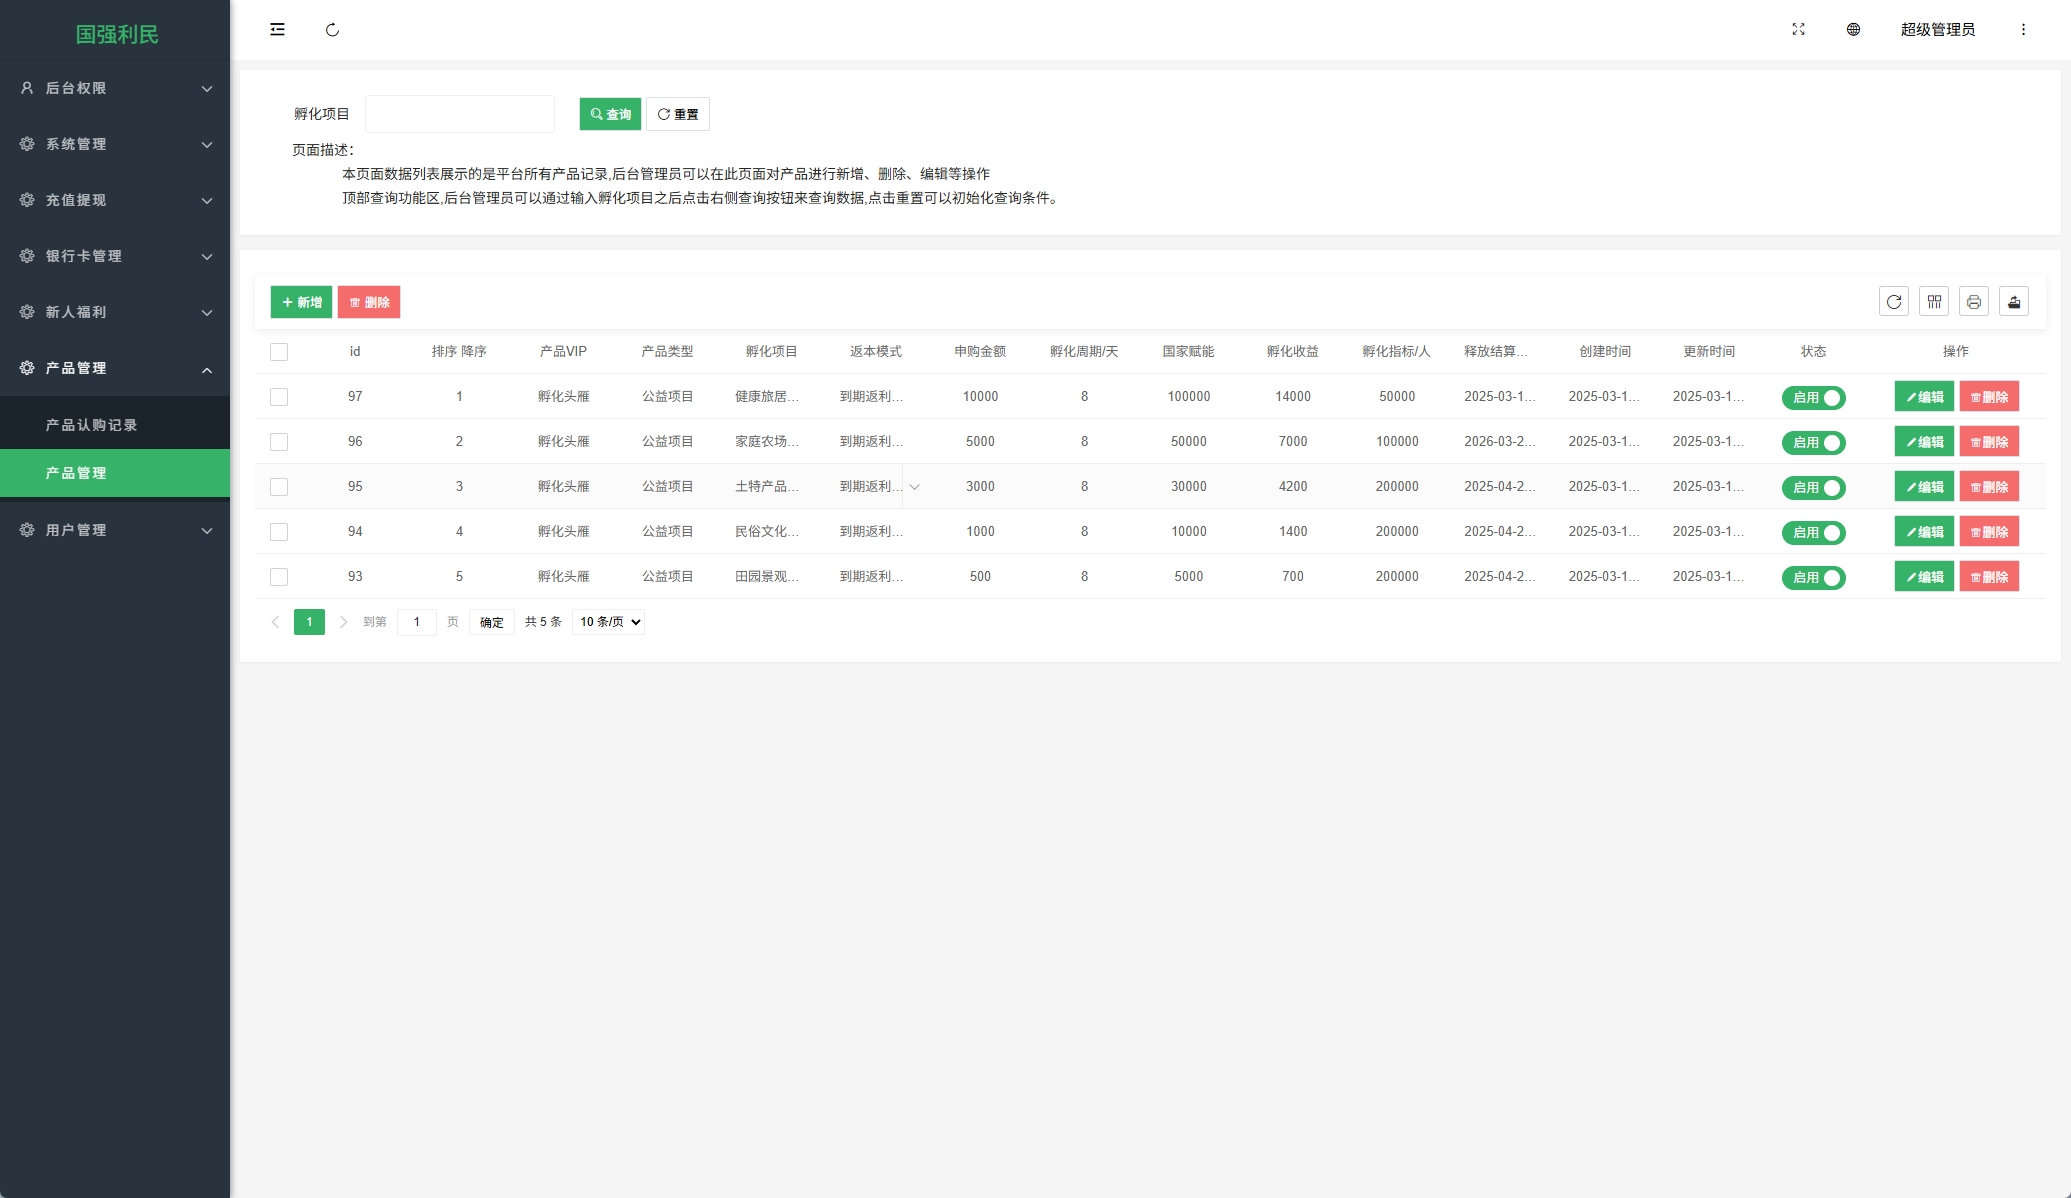Enter fullscreen mode via header icon

[x=1798, y=30]
